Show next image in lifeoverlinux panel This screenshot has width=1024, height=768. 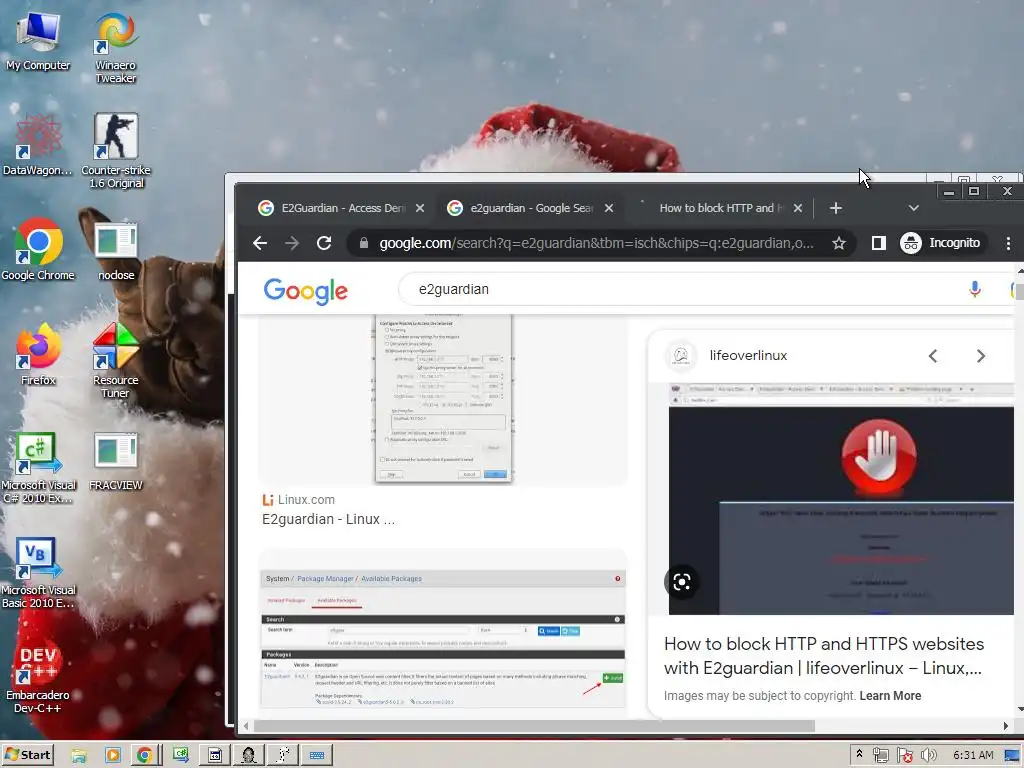[x=980, y=356]
